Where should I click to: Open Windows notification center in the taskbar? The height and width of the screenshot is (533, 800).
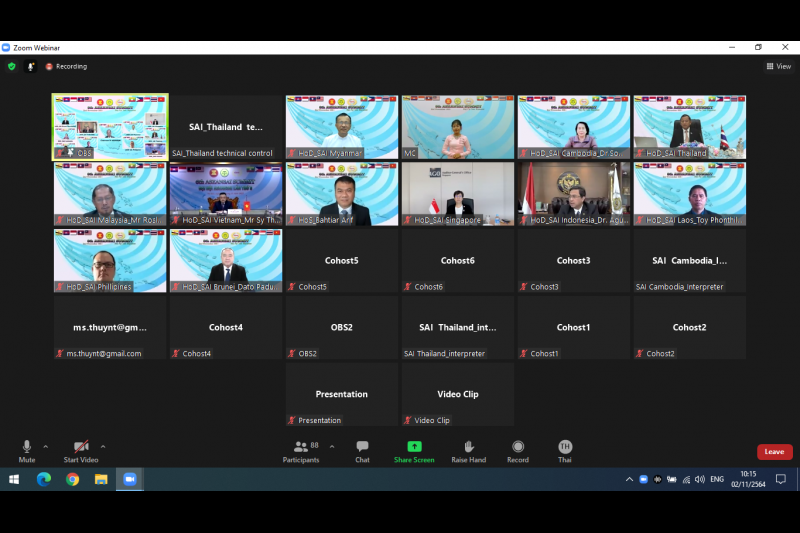781,479
